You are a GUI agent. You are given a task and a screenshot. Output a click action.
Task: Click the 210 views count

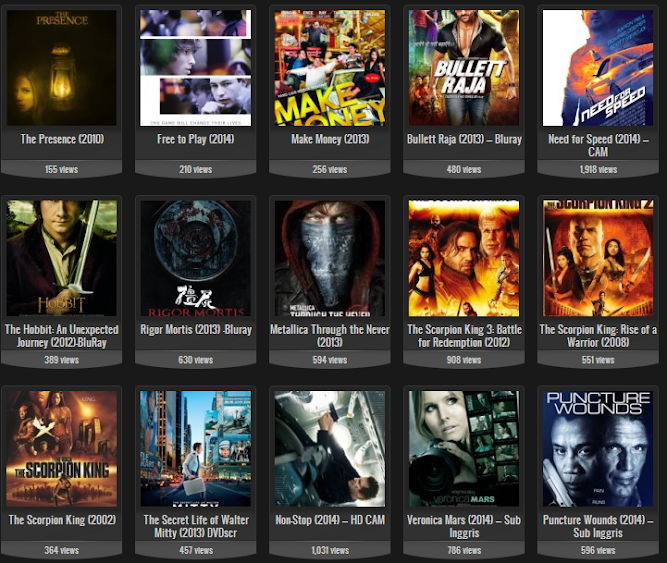click(196, 169)
